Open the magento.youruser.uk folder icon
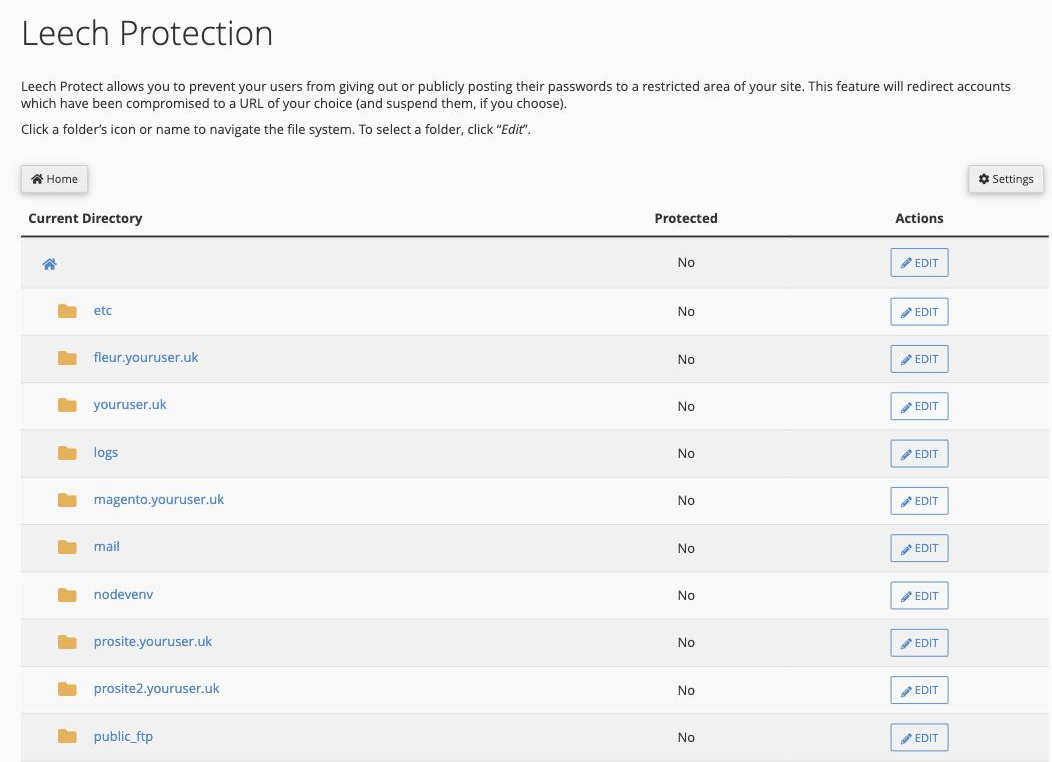 [x=67, y=500]
